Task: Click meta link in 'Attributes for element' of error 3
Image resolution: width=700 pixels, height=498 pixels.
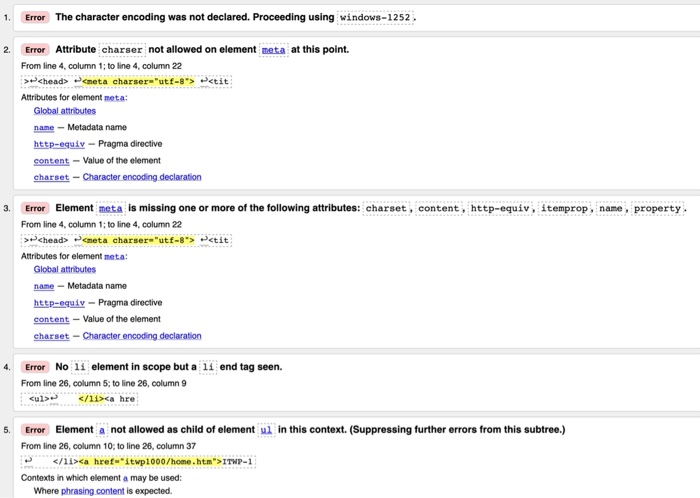Action: tap(114, 256)
